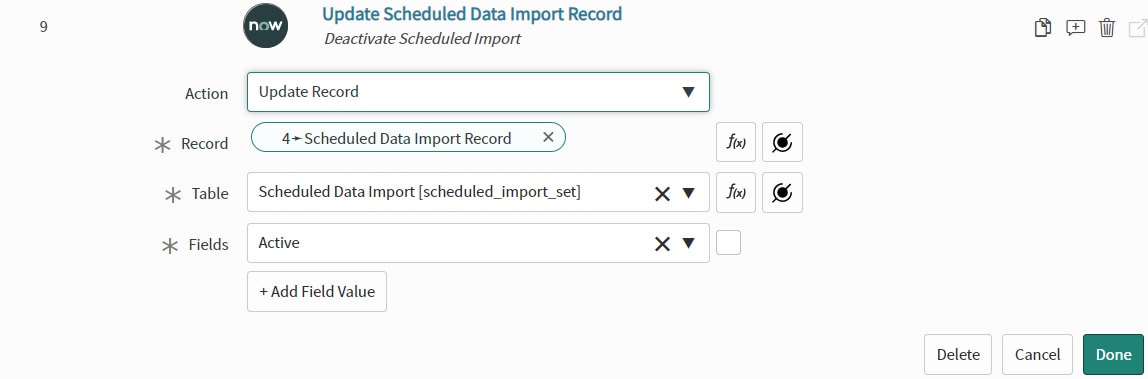Screen dimensions: 1148x379
Task: Open the data pill picker beside Record
Action: click(782, 142)
